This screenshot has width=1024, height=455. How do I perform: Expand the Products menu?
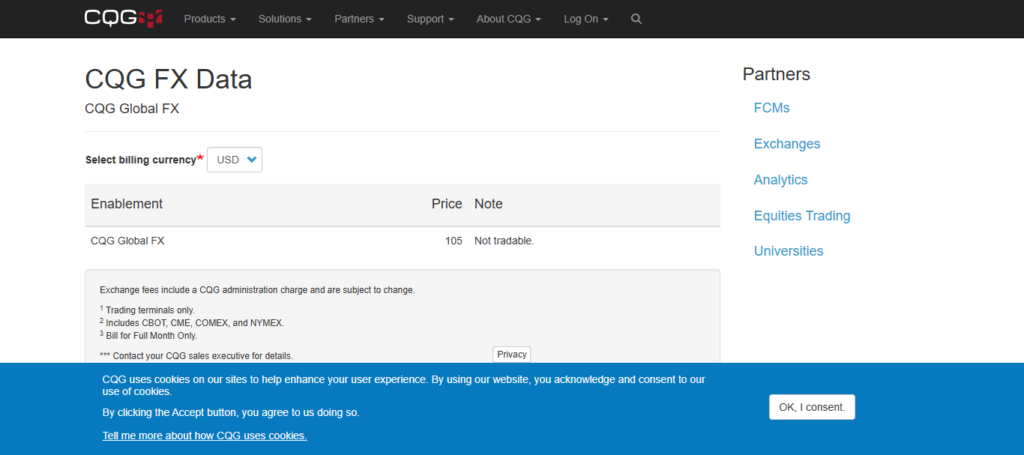coord(210,19)
